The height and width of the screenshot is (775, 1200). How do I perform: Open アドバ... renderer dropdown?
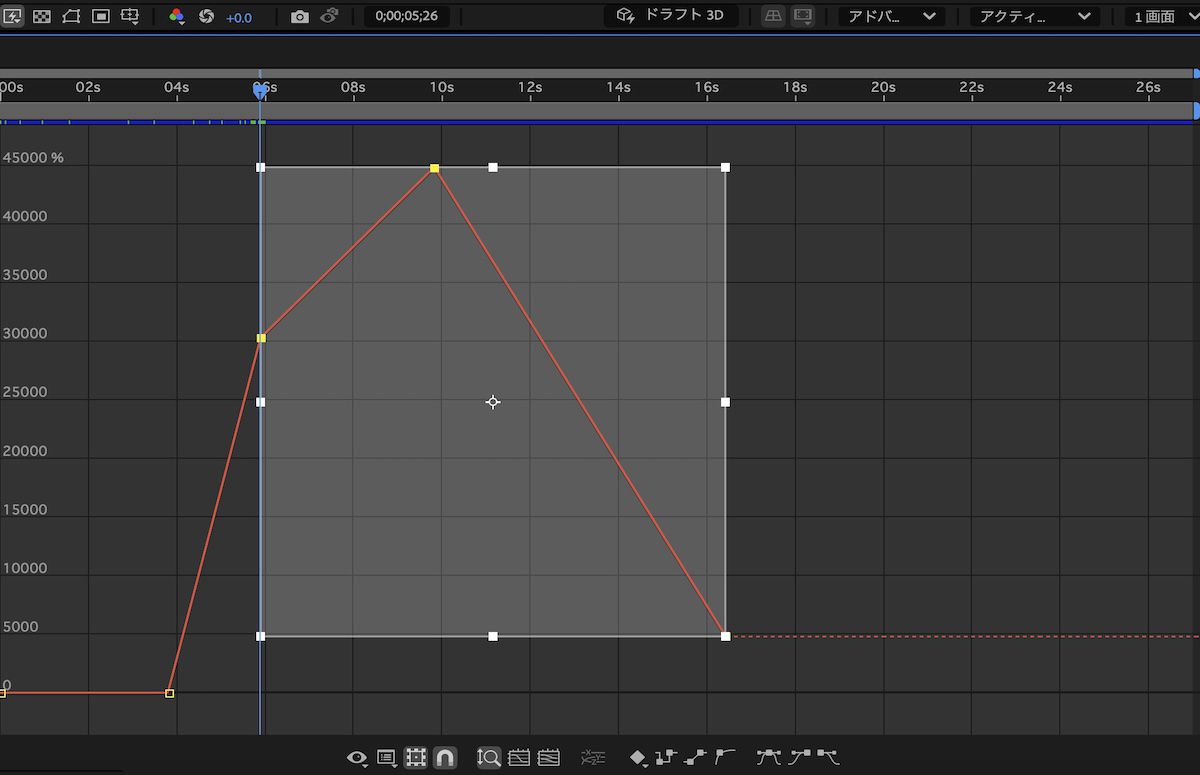point(892,17)
